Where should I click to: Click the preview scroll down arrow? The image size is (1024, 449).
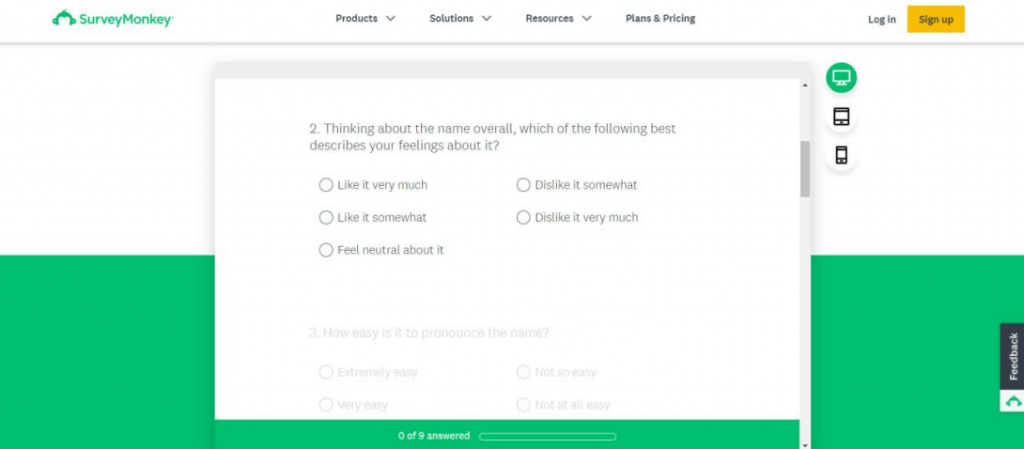805,444
